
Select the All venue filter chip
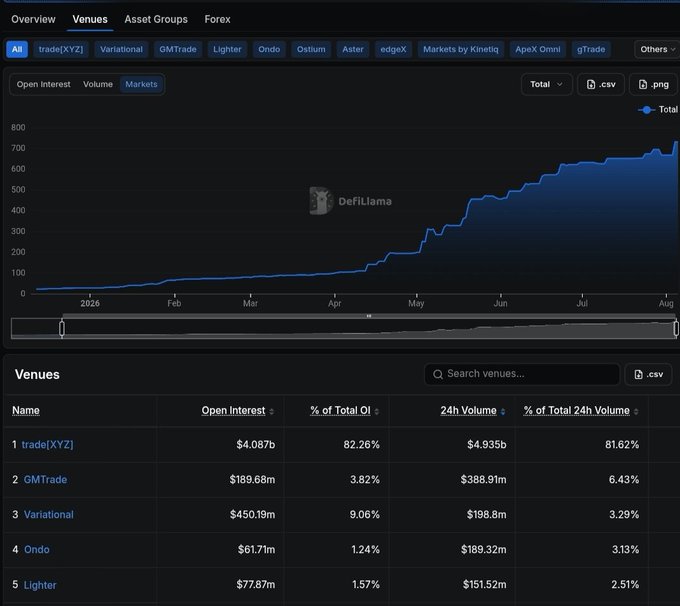tap(17, 49)
